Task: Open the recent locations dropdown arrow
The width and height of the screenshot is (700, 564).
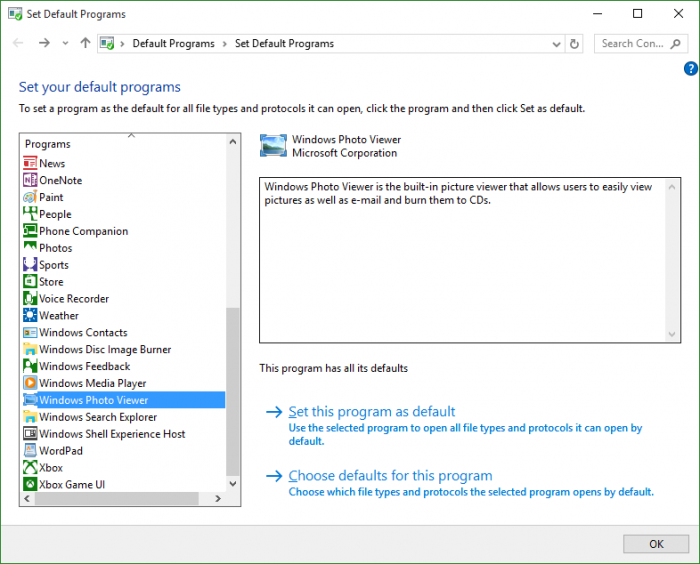Action: coord(66,43)
